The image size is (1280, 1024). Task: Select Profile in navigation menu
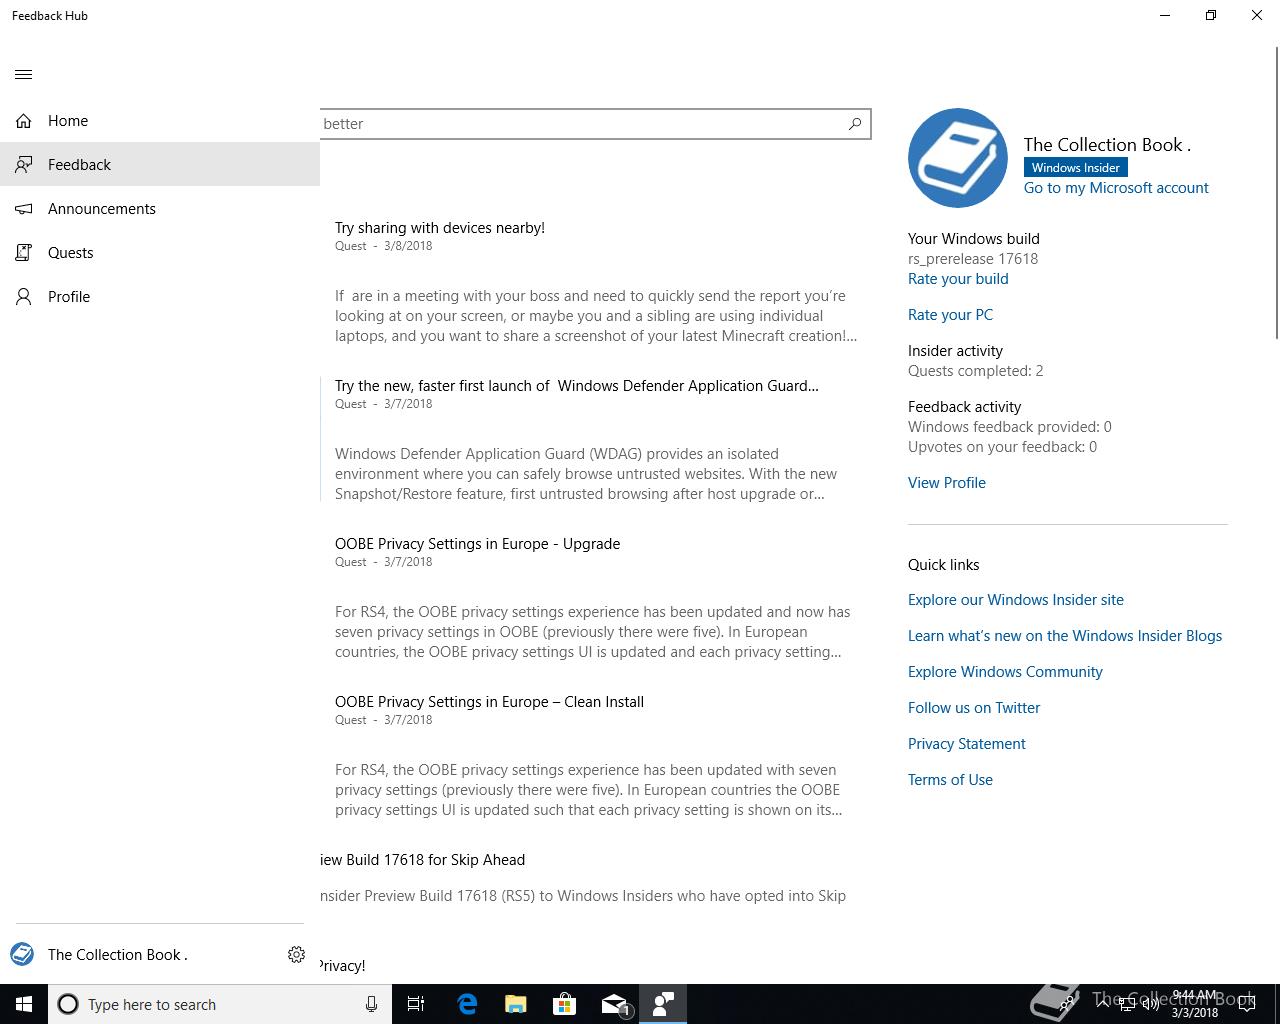(160, 297)
